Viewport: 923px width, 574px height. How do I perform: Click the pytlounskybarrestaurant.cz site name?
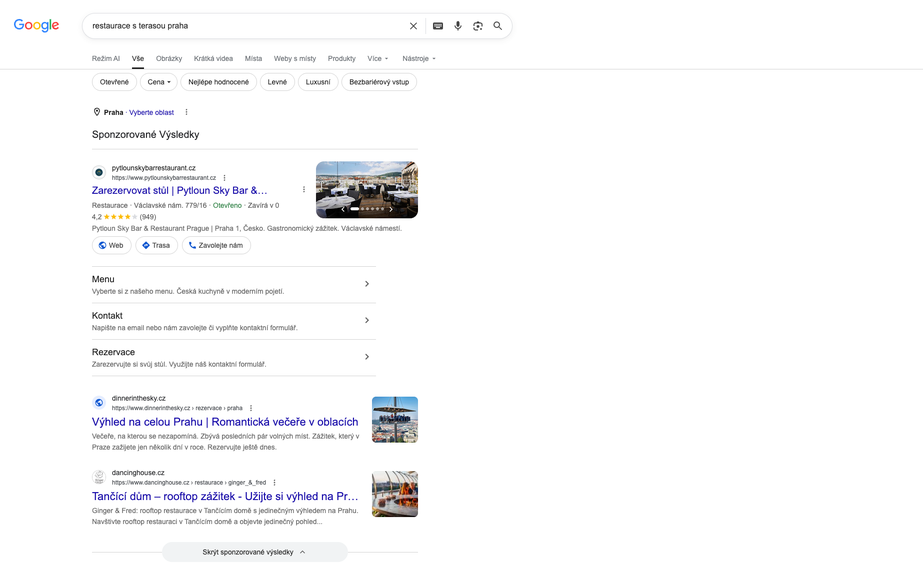click(x=154, y=168)
